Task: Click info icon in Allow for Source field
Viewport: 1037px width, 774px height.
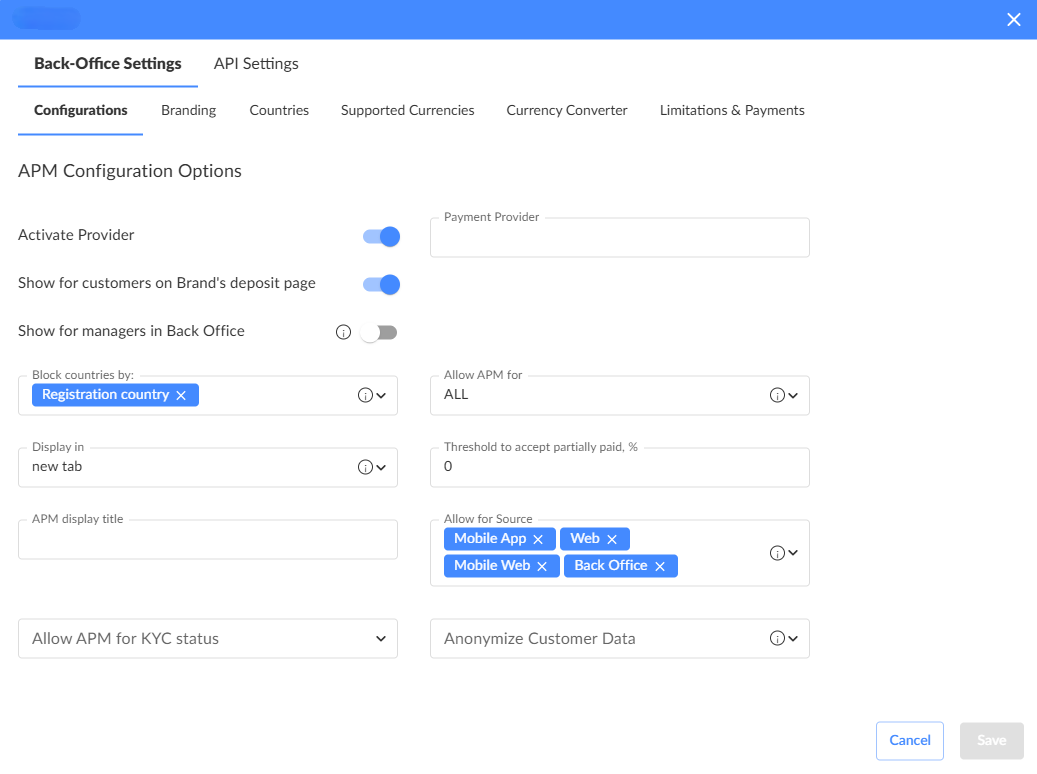Action: click(777, 552)
